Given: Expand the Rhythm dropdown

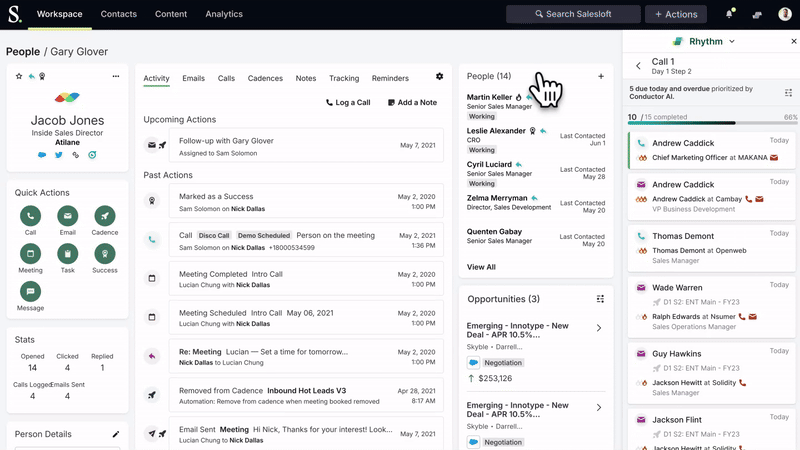Looking at the screenshot, I should (x=732, y=41).
